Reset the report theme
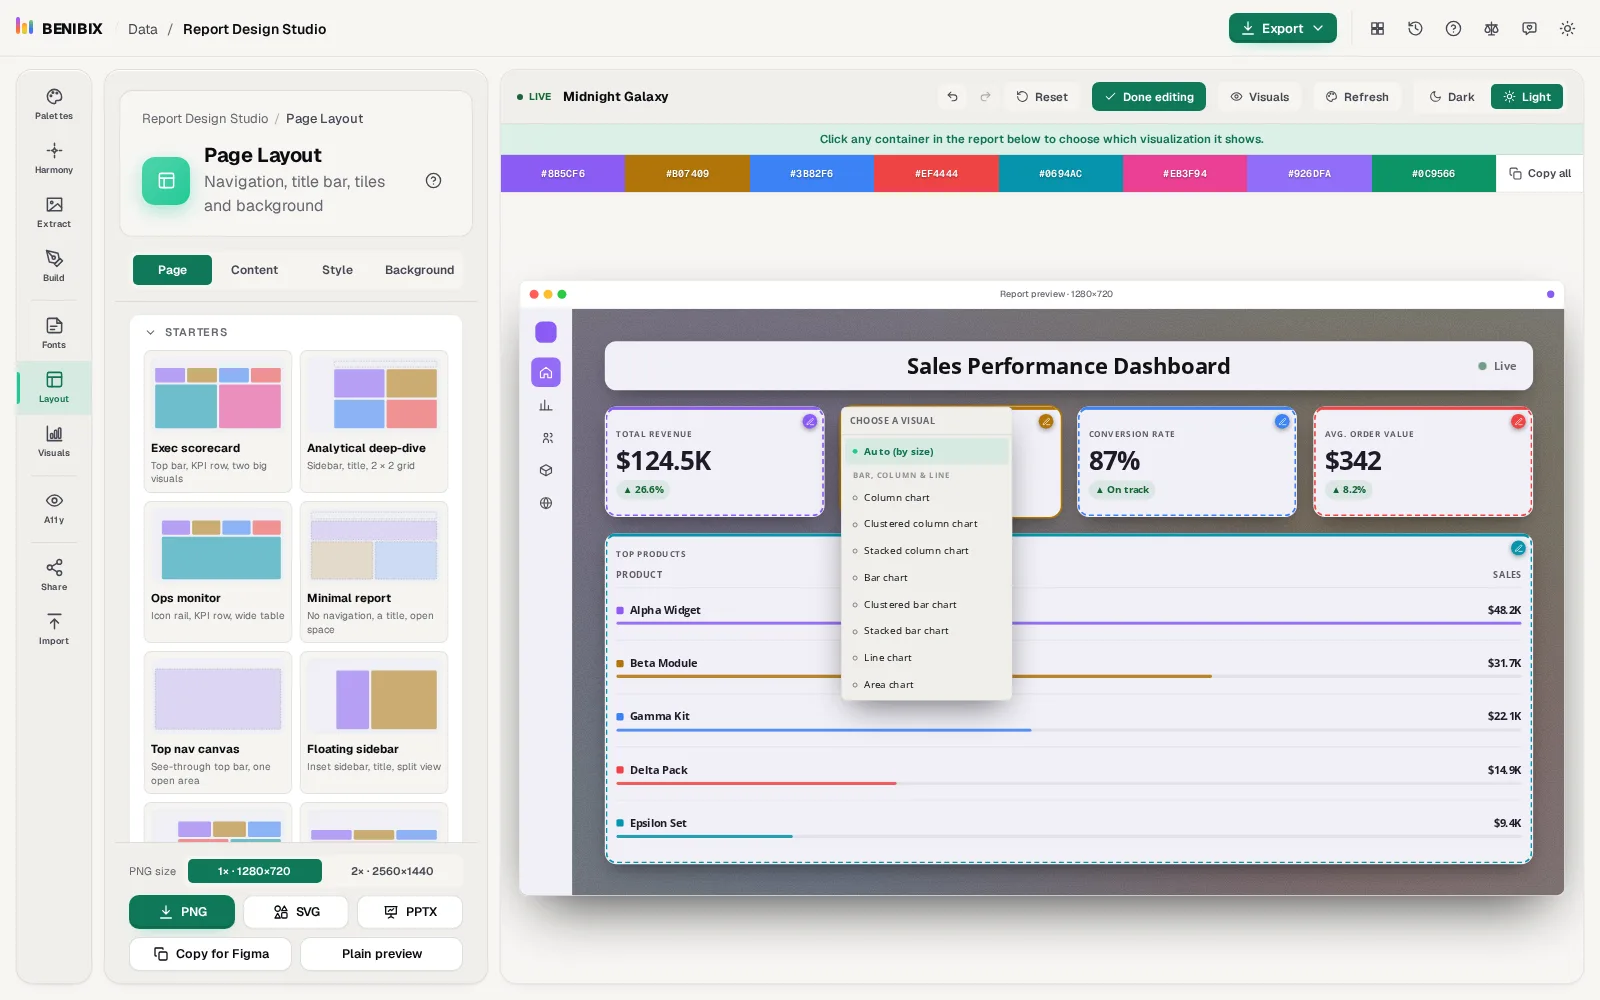 (x=1042, y=97)
